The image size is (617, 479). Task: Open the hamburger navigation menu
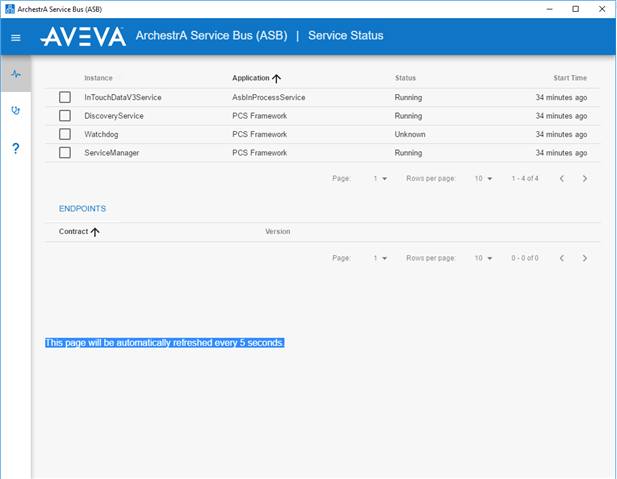[16, 38]
